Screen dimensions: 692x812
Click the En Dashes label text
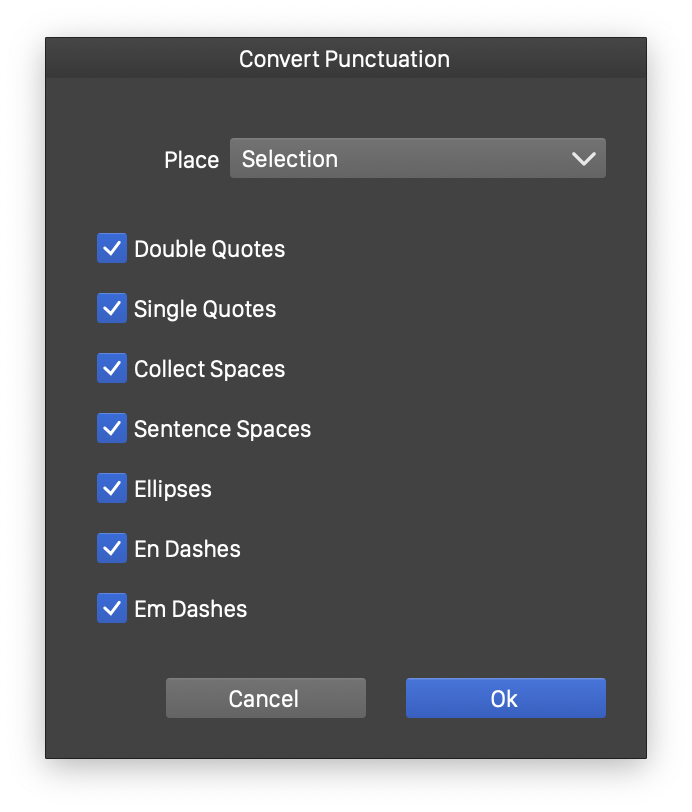tap(187, 549)
